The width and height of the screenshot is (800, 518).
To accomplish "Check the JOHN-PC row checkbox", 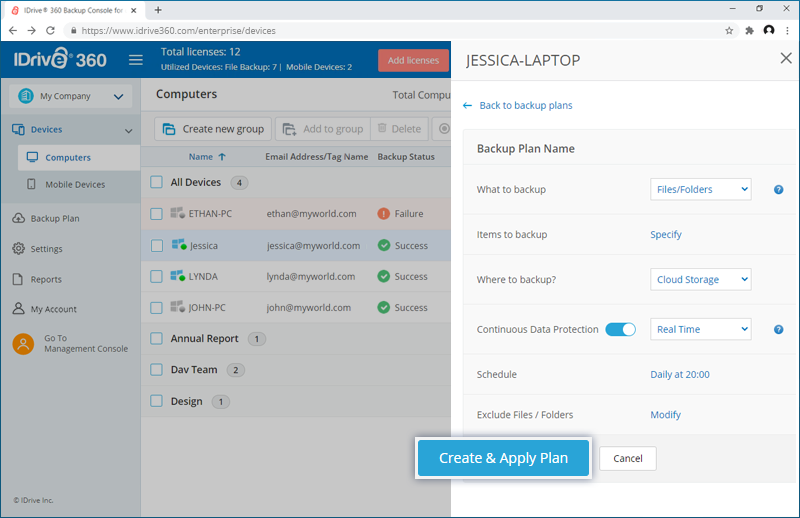I will (157, 308).
